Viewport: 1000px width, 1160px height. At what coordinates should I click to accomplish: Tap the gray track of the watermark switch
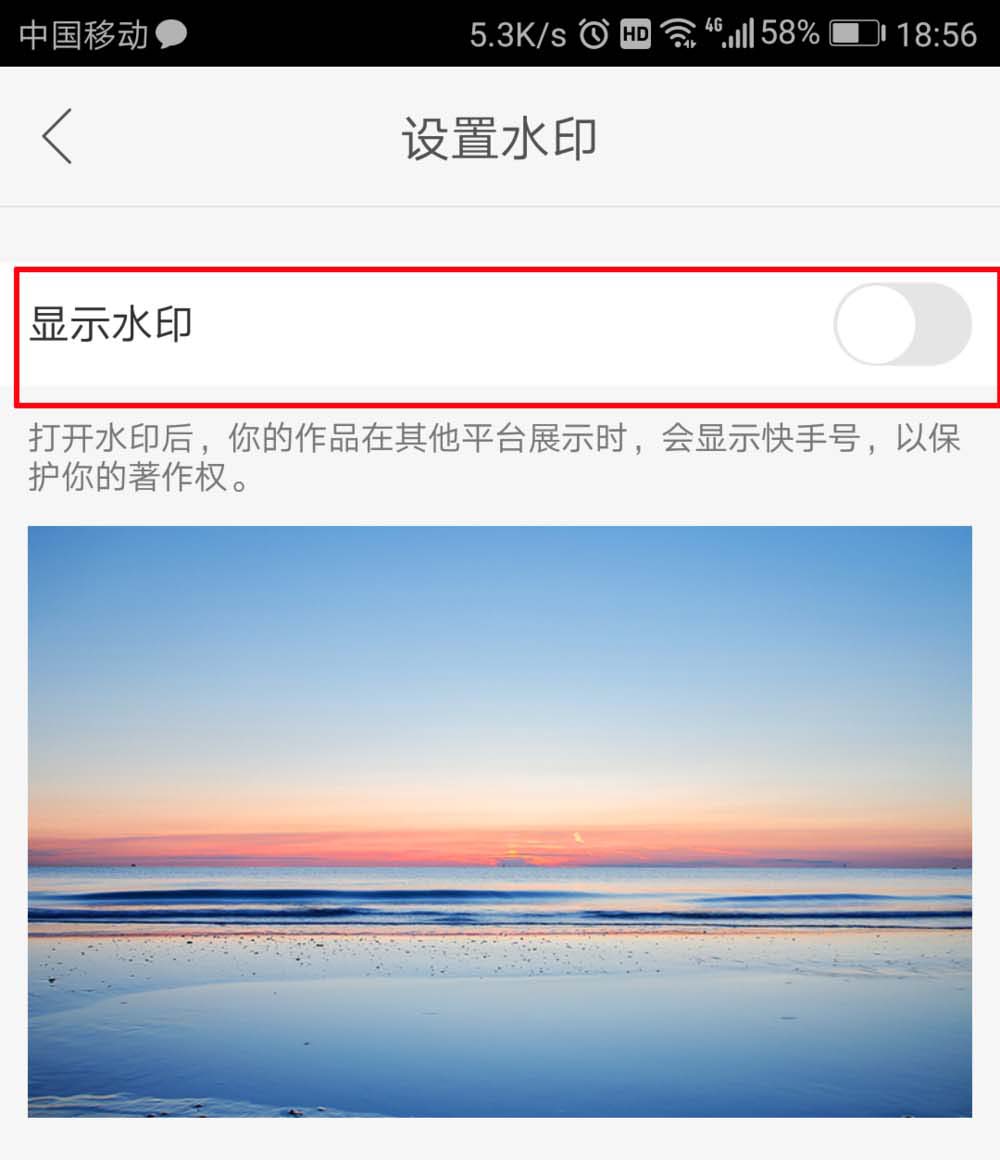pyautogui.click(x=943, y=324)
